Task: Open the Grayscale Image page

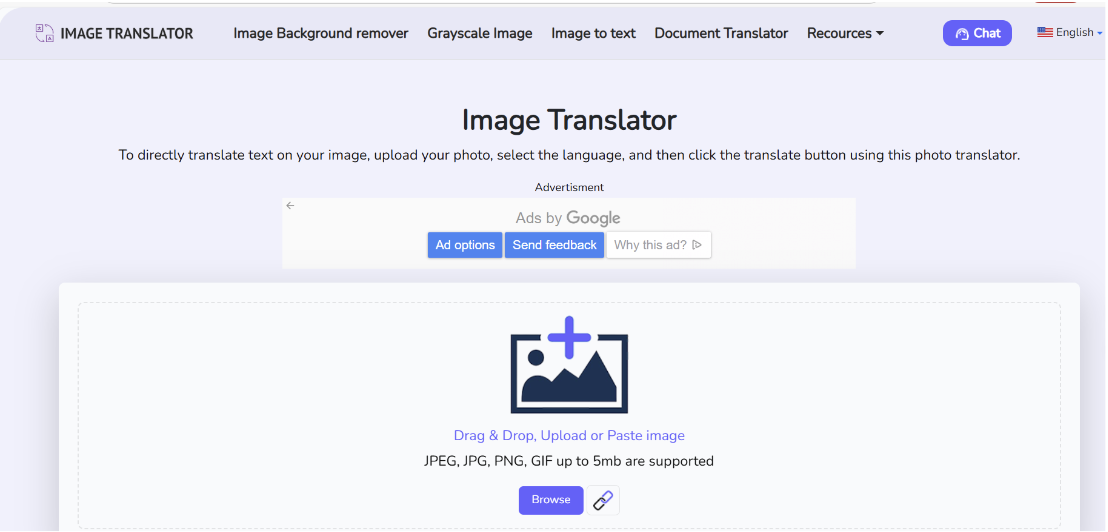Action: click(480, 33)
